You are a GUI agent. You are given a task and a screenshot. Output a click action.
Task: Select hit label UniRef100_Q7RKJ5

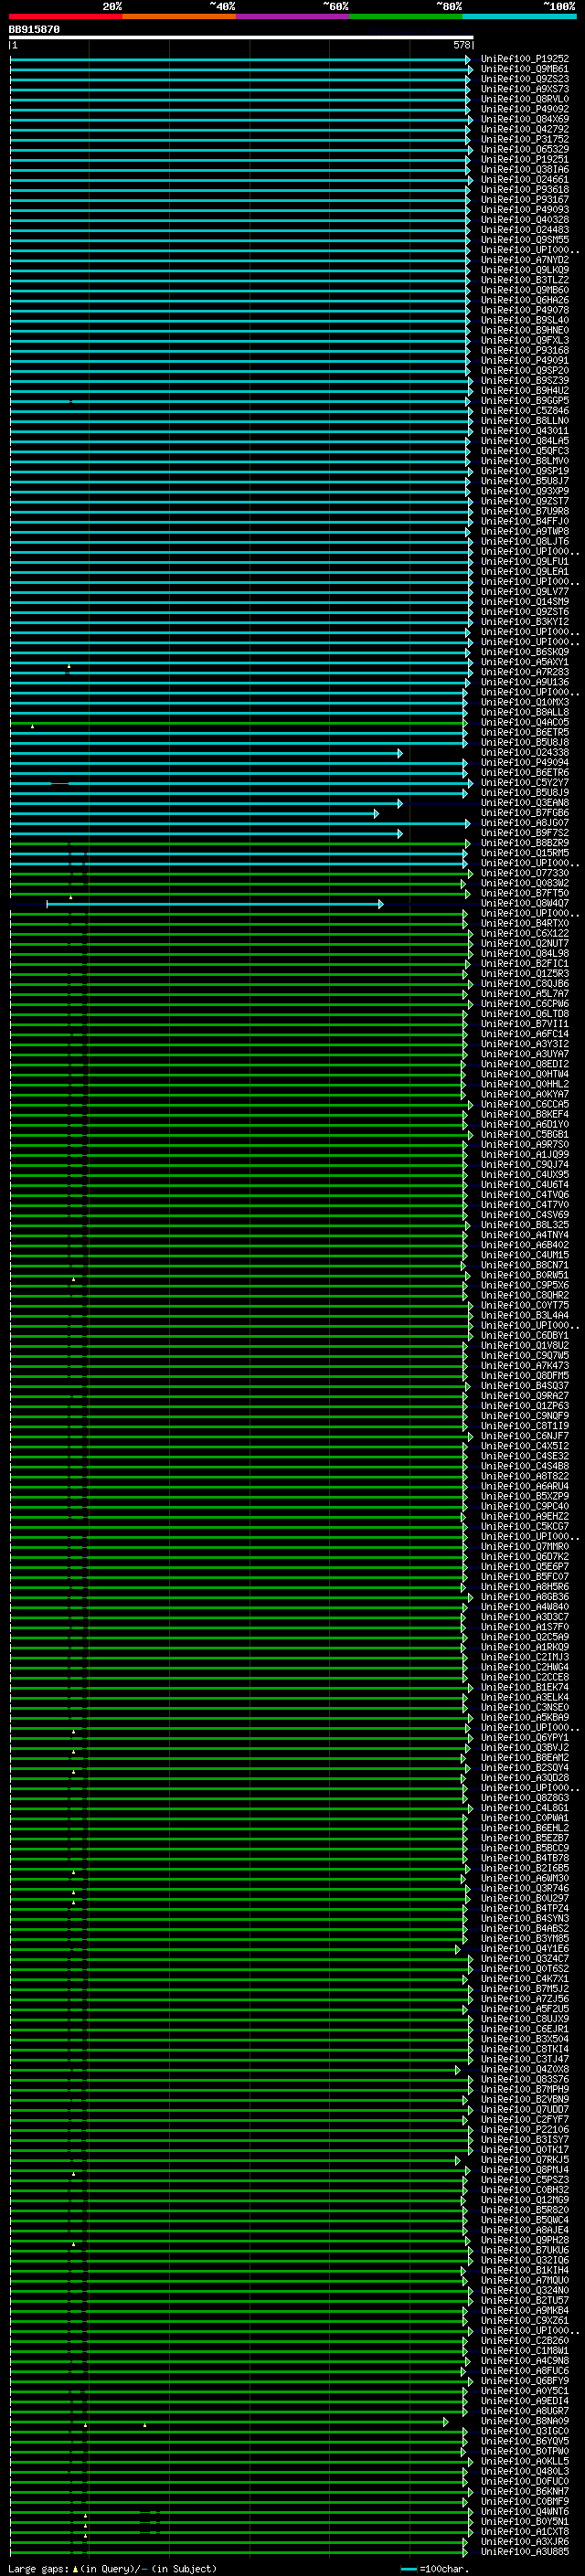(525, 2160)
